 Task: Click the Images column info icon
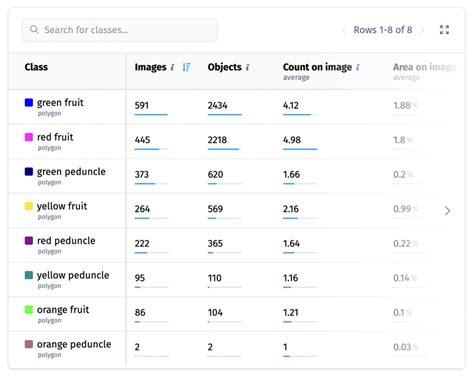[x=172, y=67]
